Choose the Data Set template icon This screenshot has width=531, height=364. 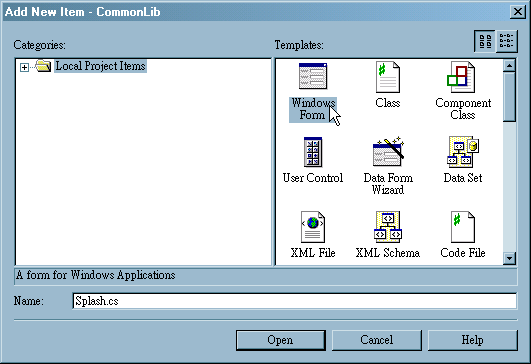pyautogui.click(x=463, y=152)
